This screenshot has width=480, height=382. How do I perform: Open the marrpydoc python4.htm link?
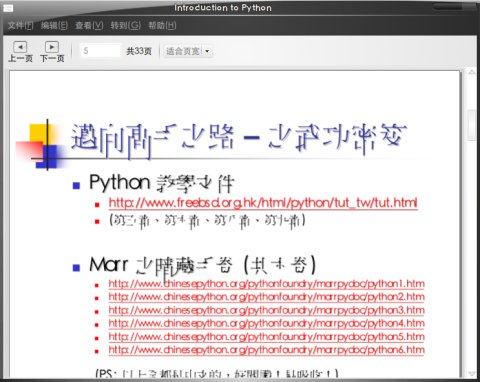click(266, 323)
